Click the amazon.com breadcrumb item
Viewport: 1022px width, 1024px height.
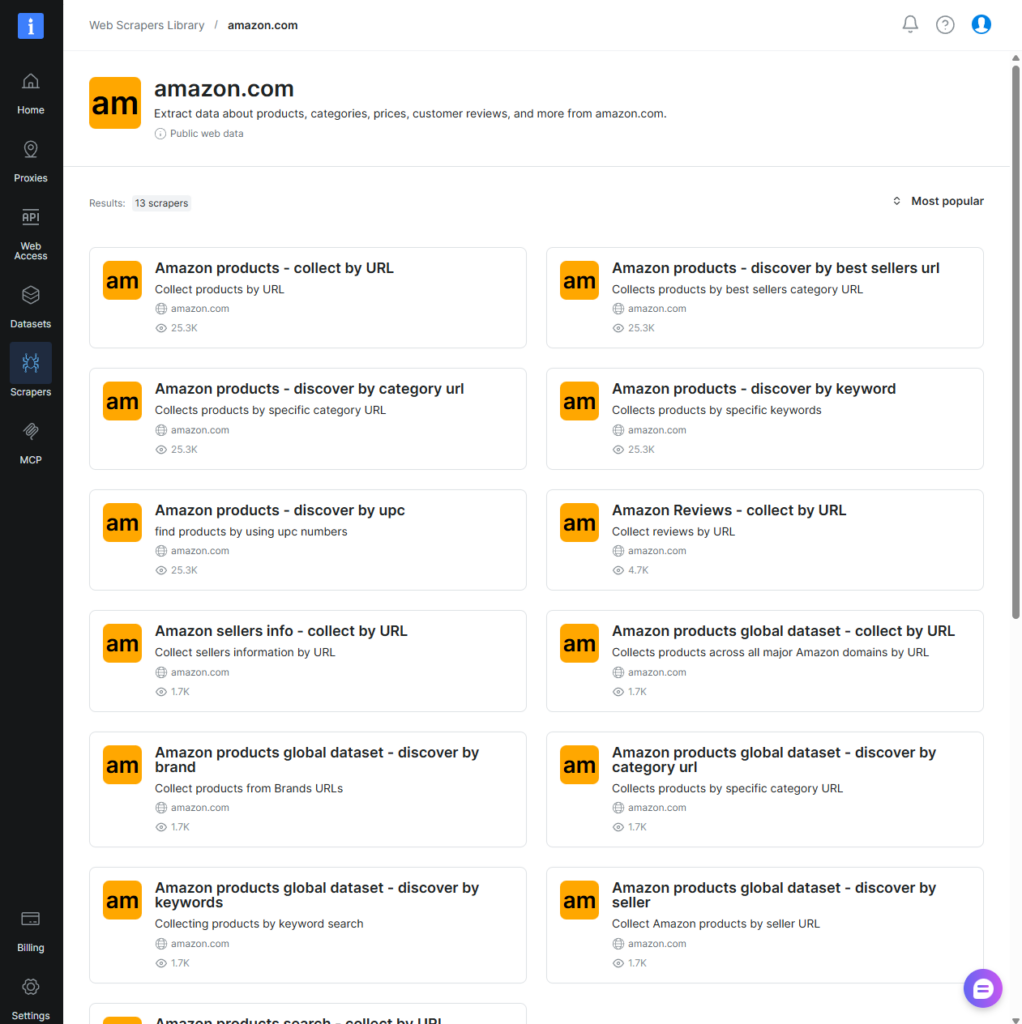(263, 25)
